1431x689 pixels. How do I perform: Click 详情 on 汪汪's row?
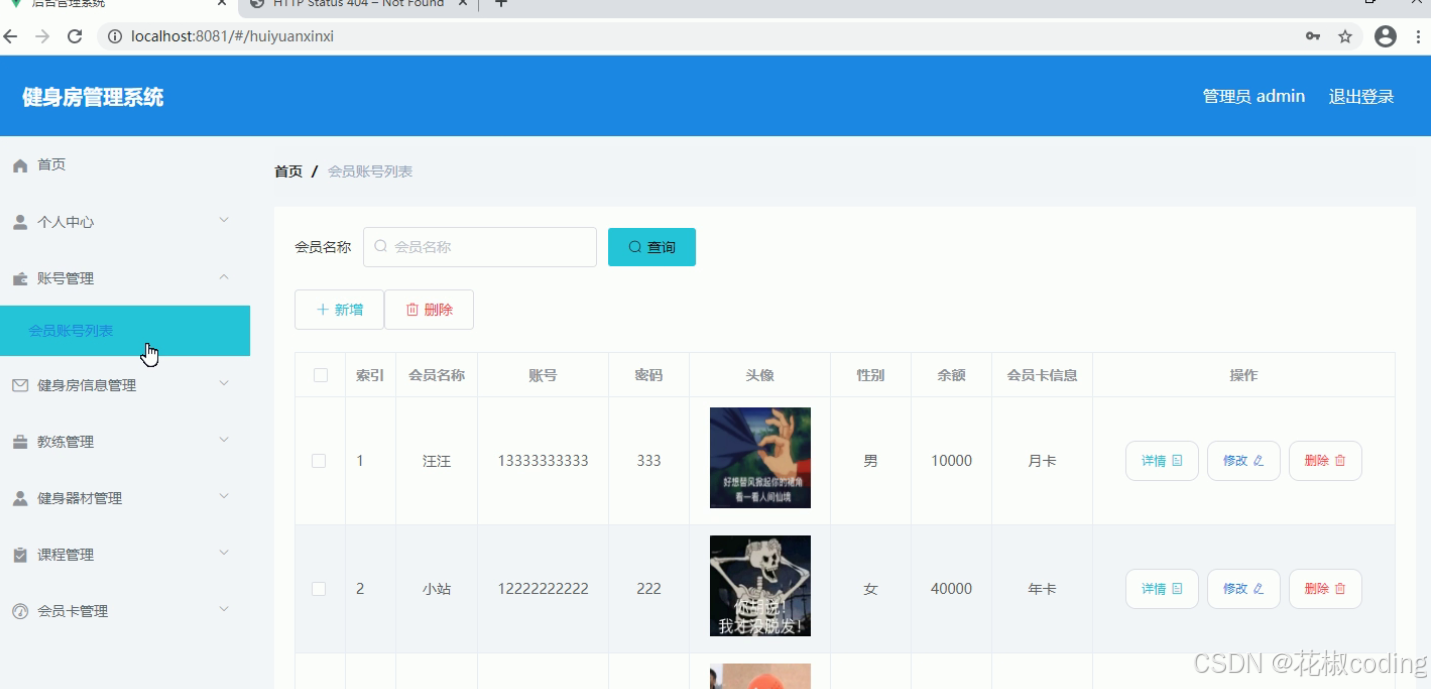(x=1161, y=460)
